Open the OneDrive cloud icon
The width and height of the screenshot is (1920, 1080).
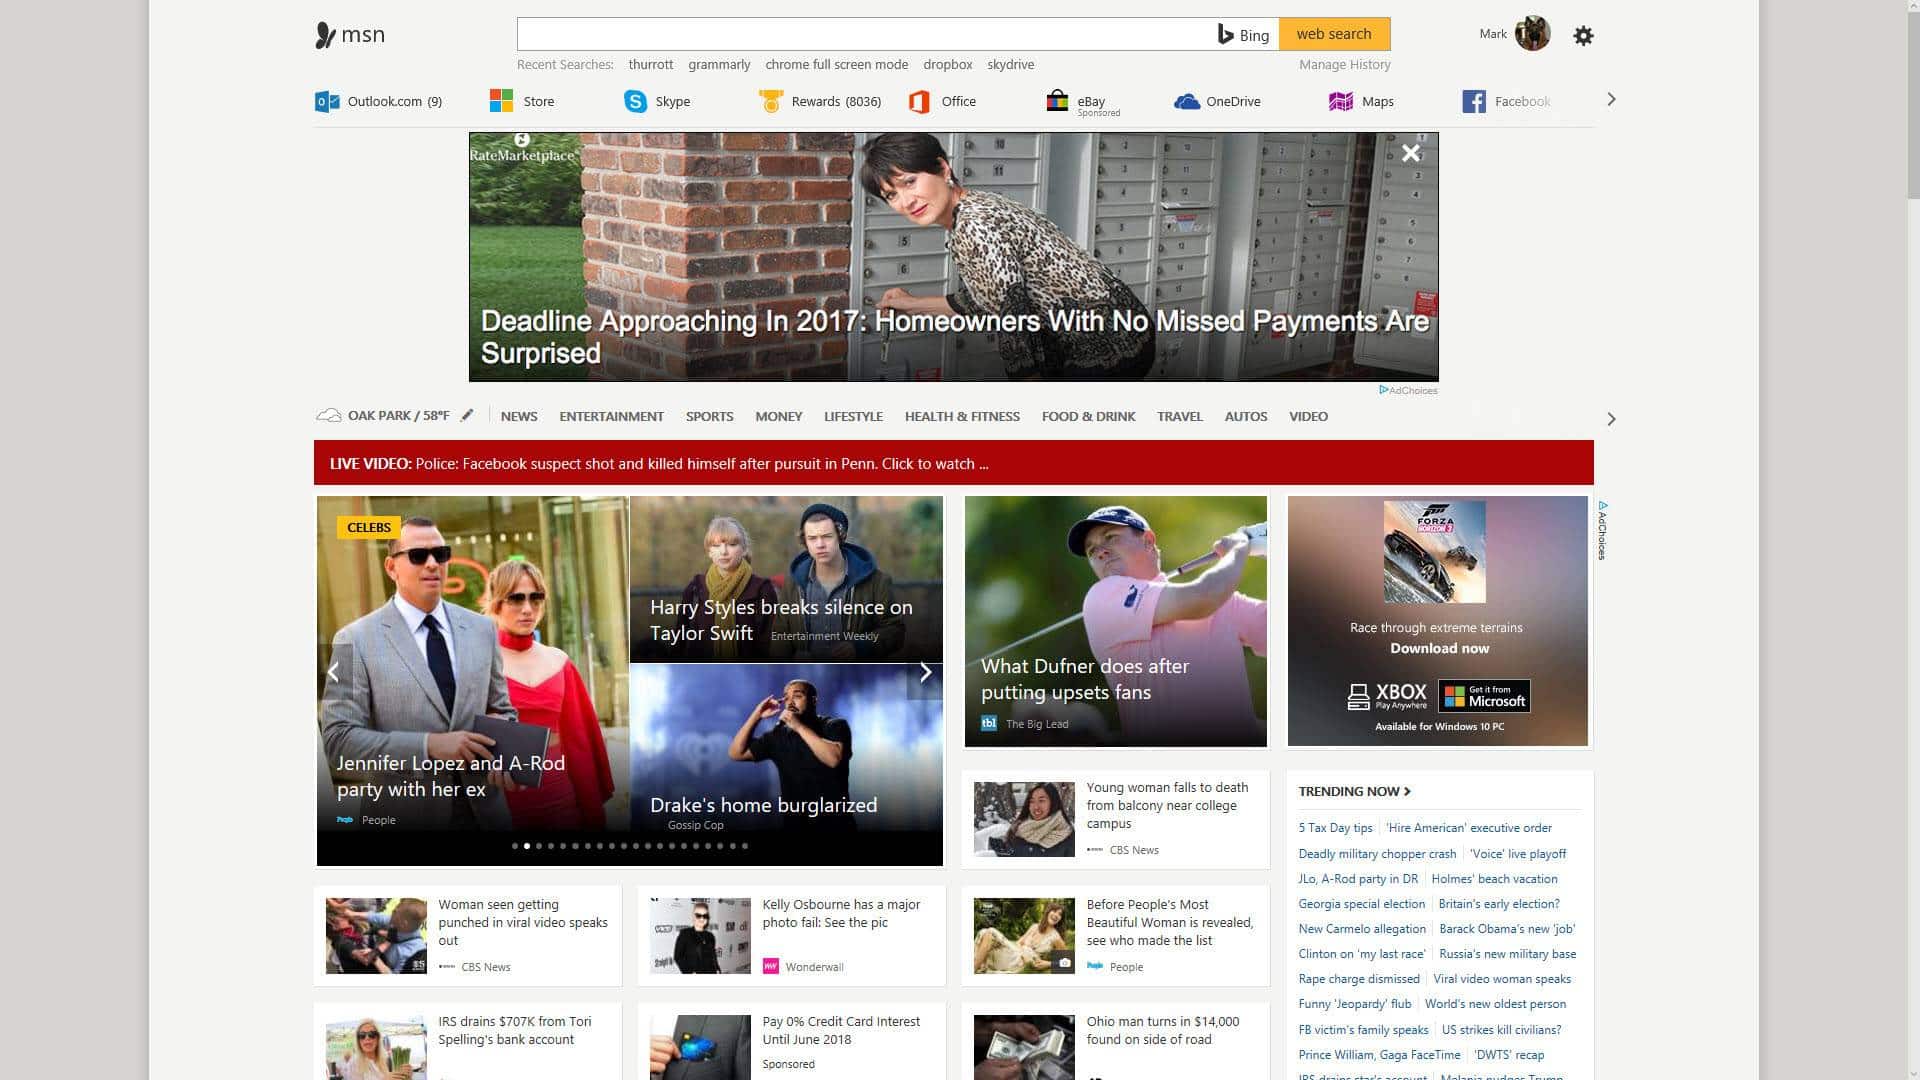1187,101
